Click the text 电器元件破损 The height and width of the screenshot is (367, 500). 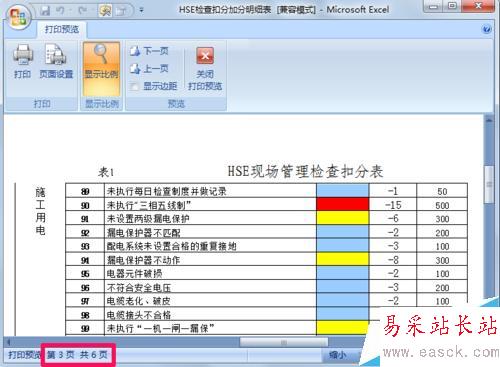pos(134,273)
